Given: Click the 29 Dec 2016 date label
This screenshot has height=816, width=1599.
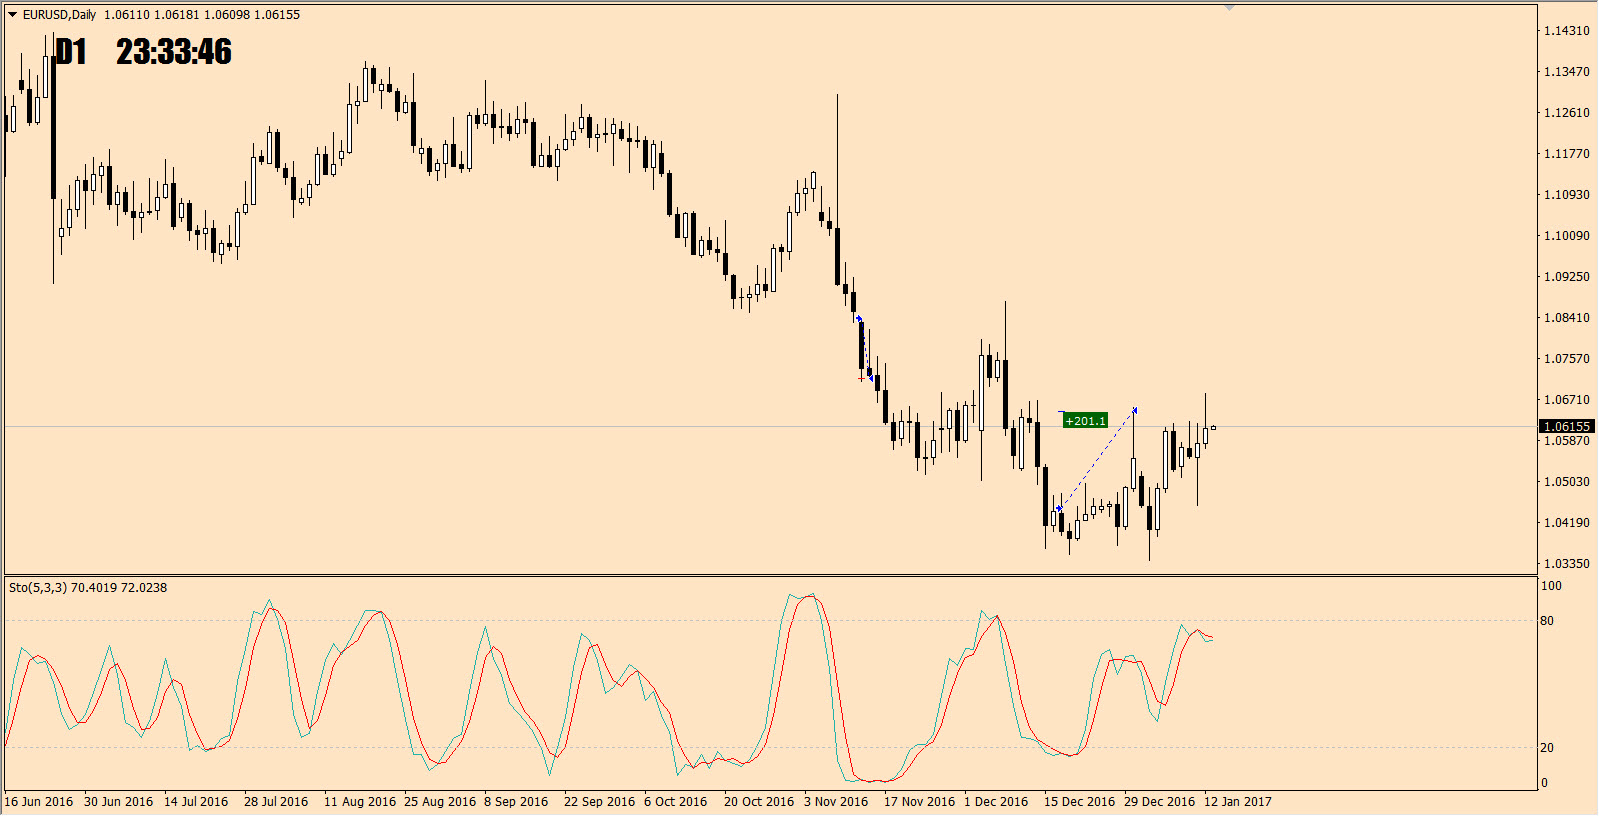Looking at the screenshot, I should click(1160, 802).
